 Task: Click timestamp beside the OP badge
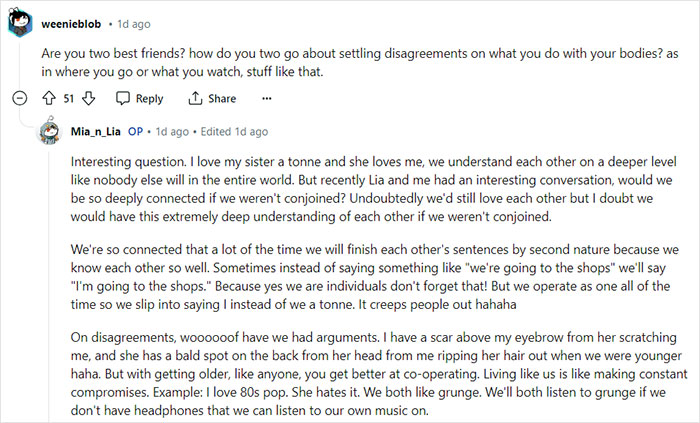point(172,131)
